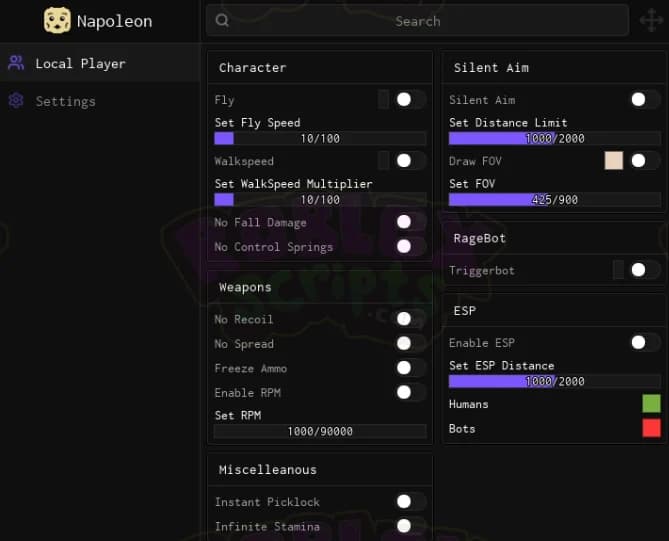Screen dimensions: 669x541
Task: Enable No Control Springs
Action: click(x=410, y=246)
